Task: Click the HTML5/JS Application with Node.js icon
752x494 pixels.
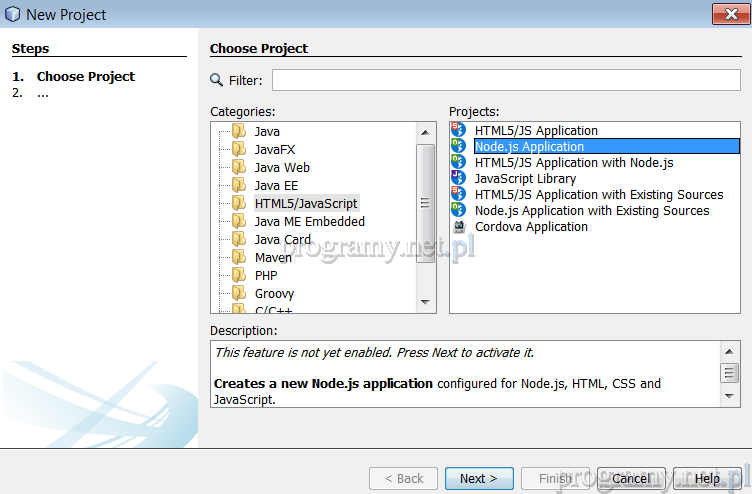Action: point(459,162)
